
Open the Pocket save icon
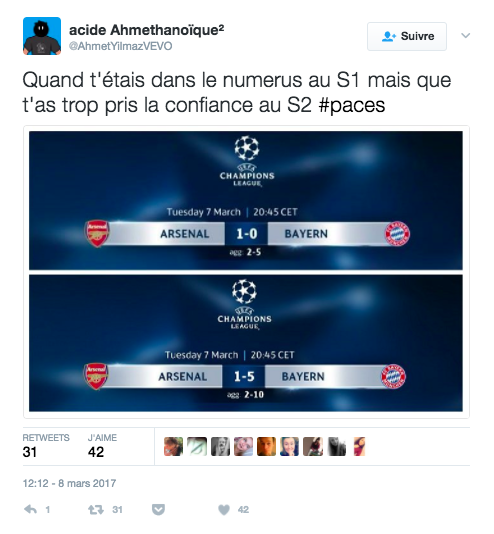(158, 510)
